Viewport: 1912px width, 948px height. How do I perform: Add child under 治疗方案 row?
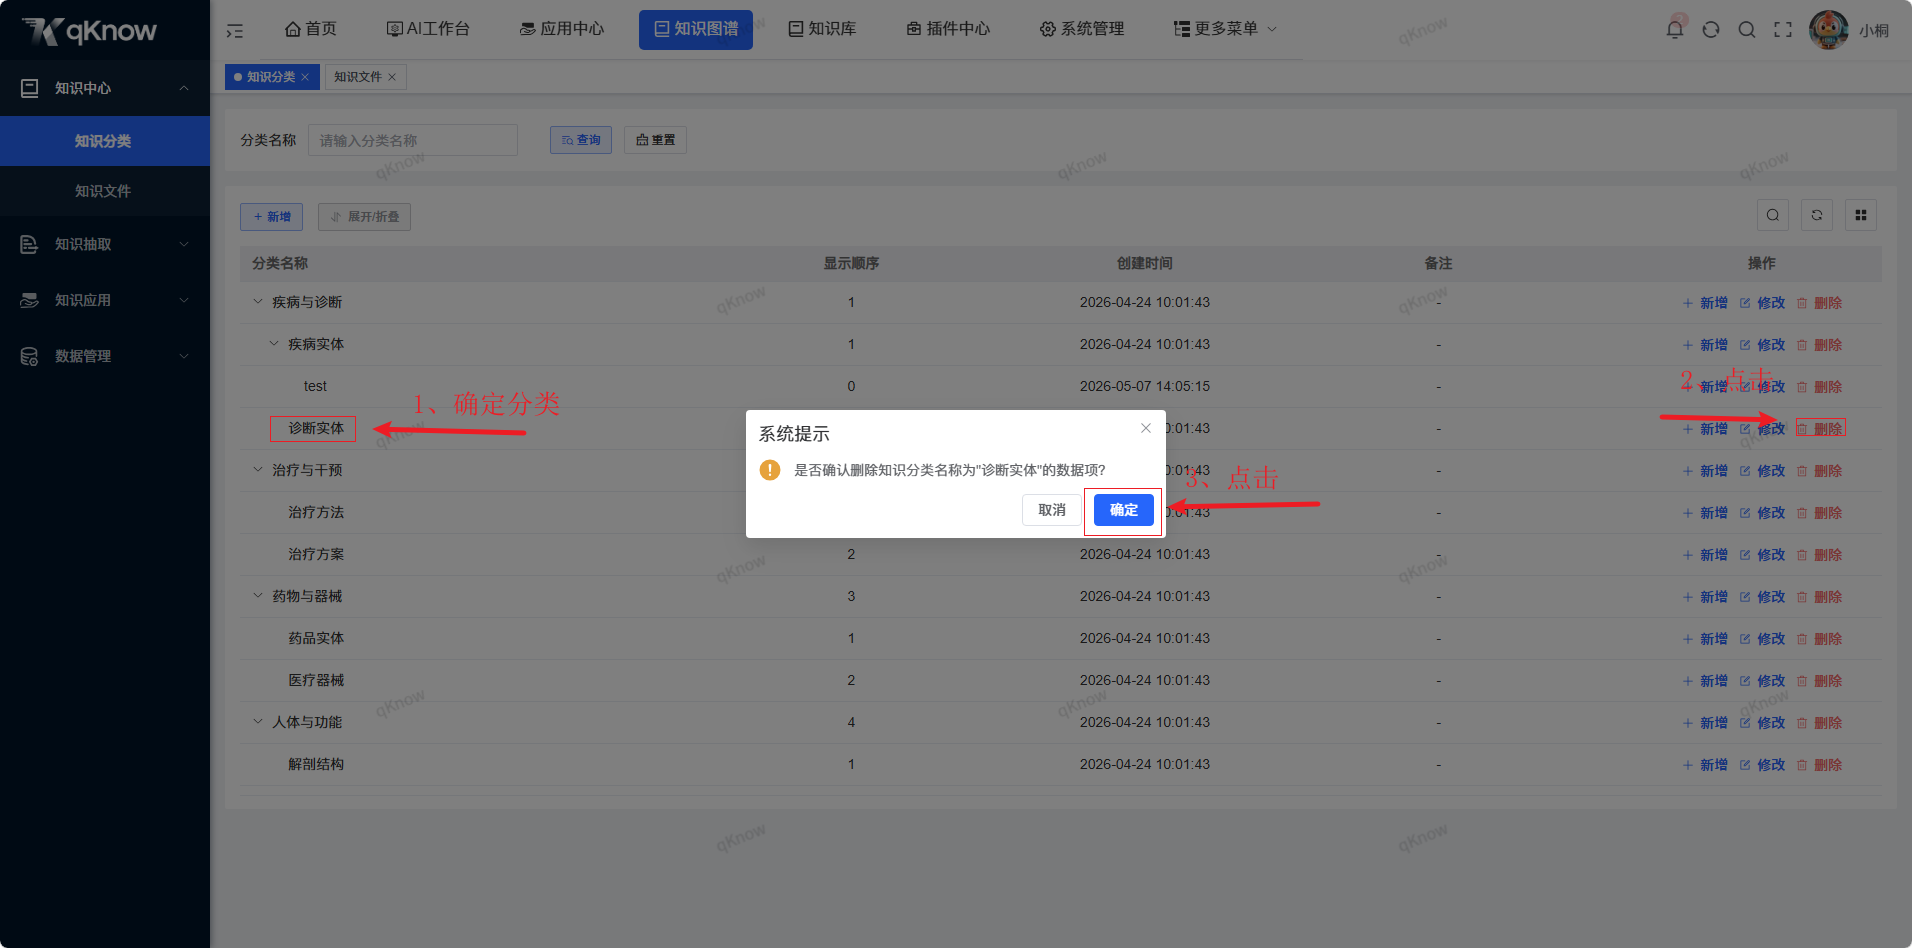1705,555
